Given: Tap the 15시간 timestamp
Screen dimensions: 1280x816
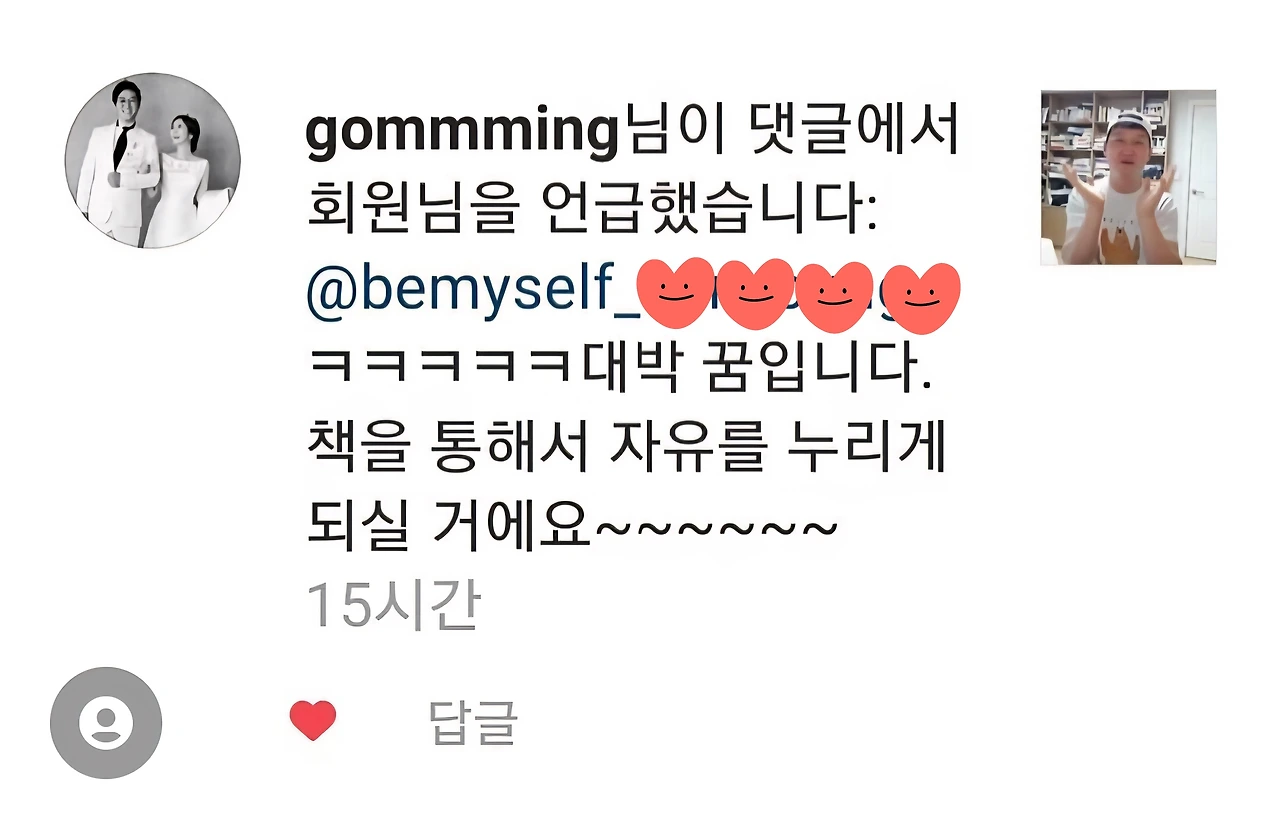Looking at the screenshot, I should coord(393,606).
